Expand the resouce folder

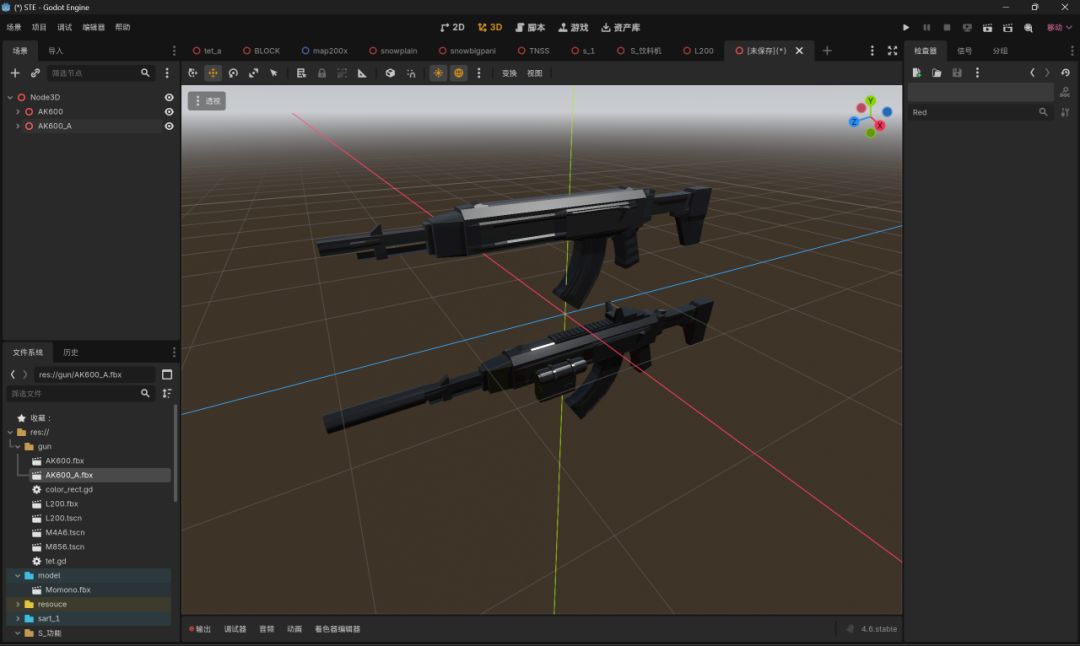tap(17, 604)
